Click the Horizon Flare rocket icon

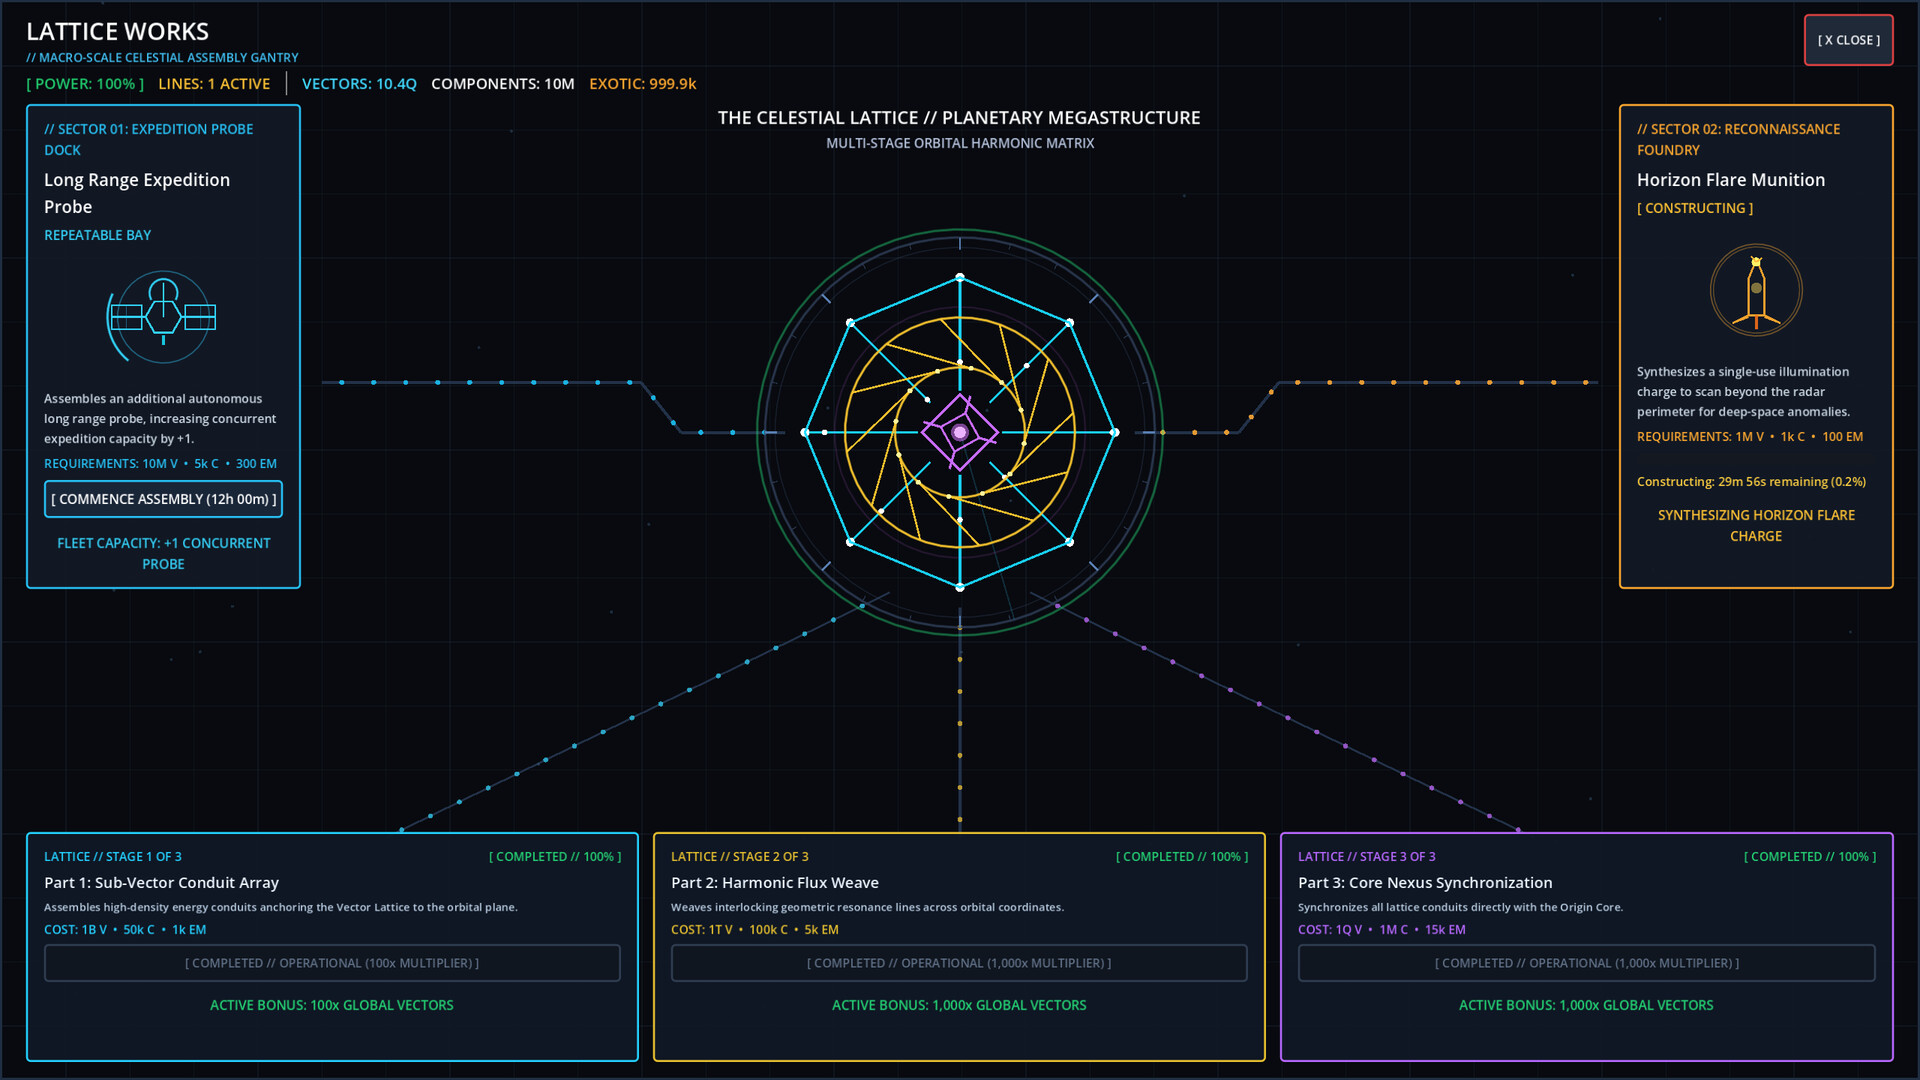tap(1756, 290)
